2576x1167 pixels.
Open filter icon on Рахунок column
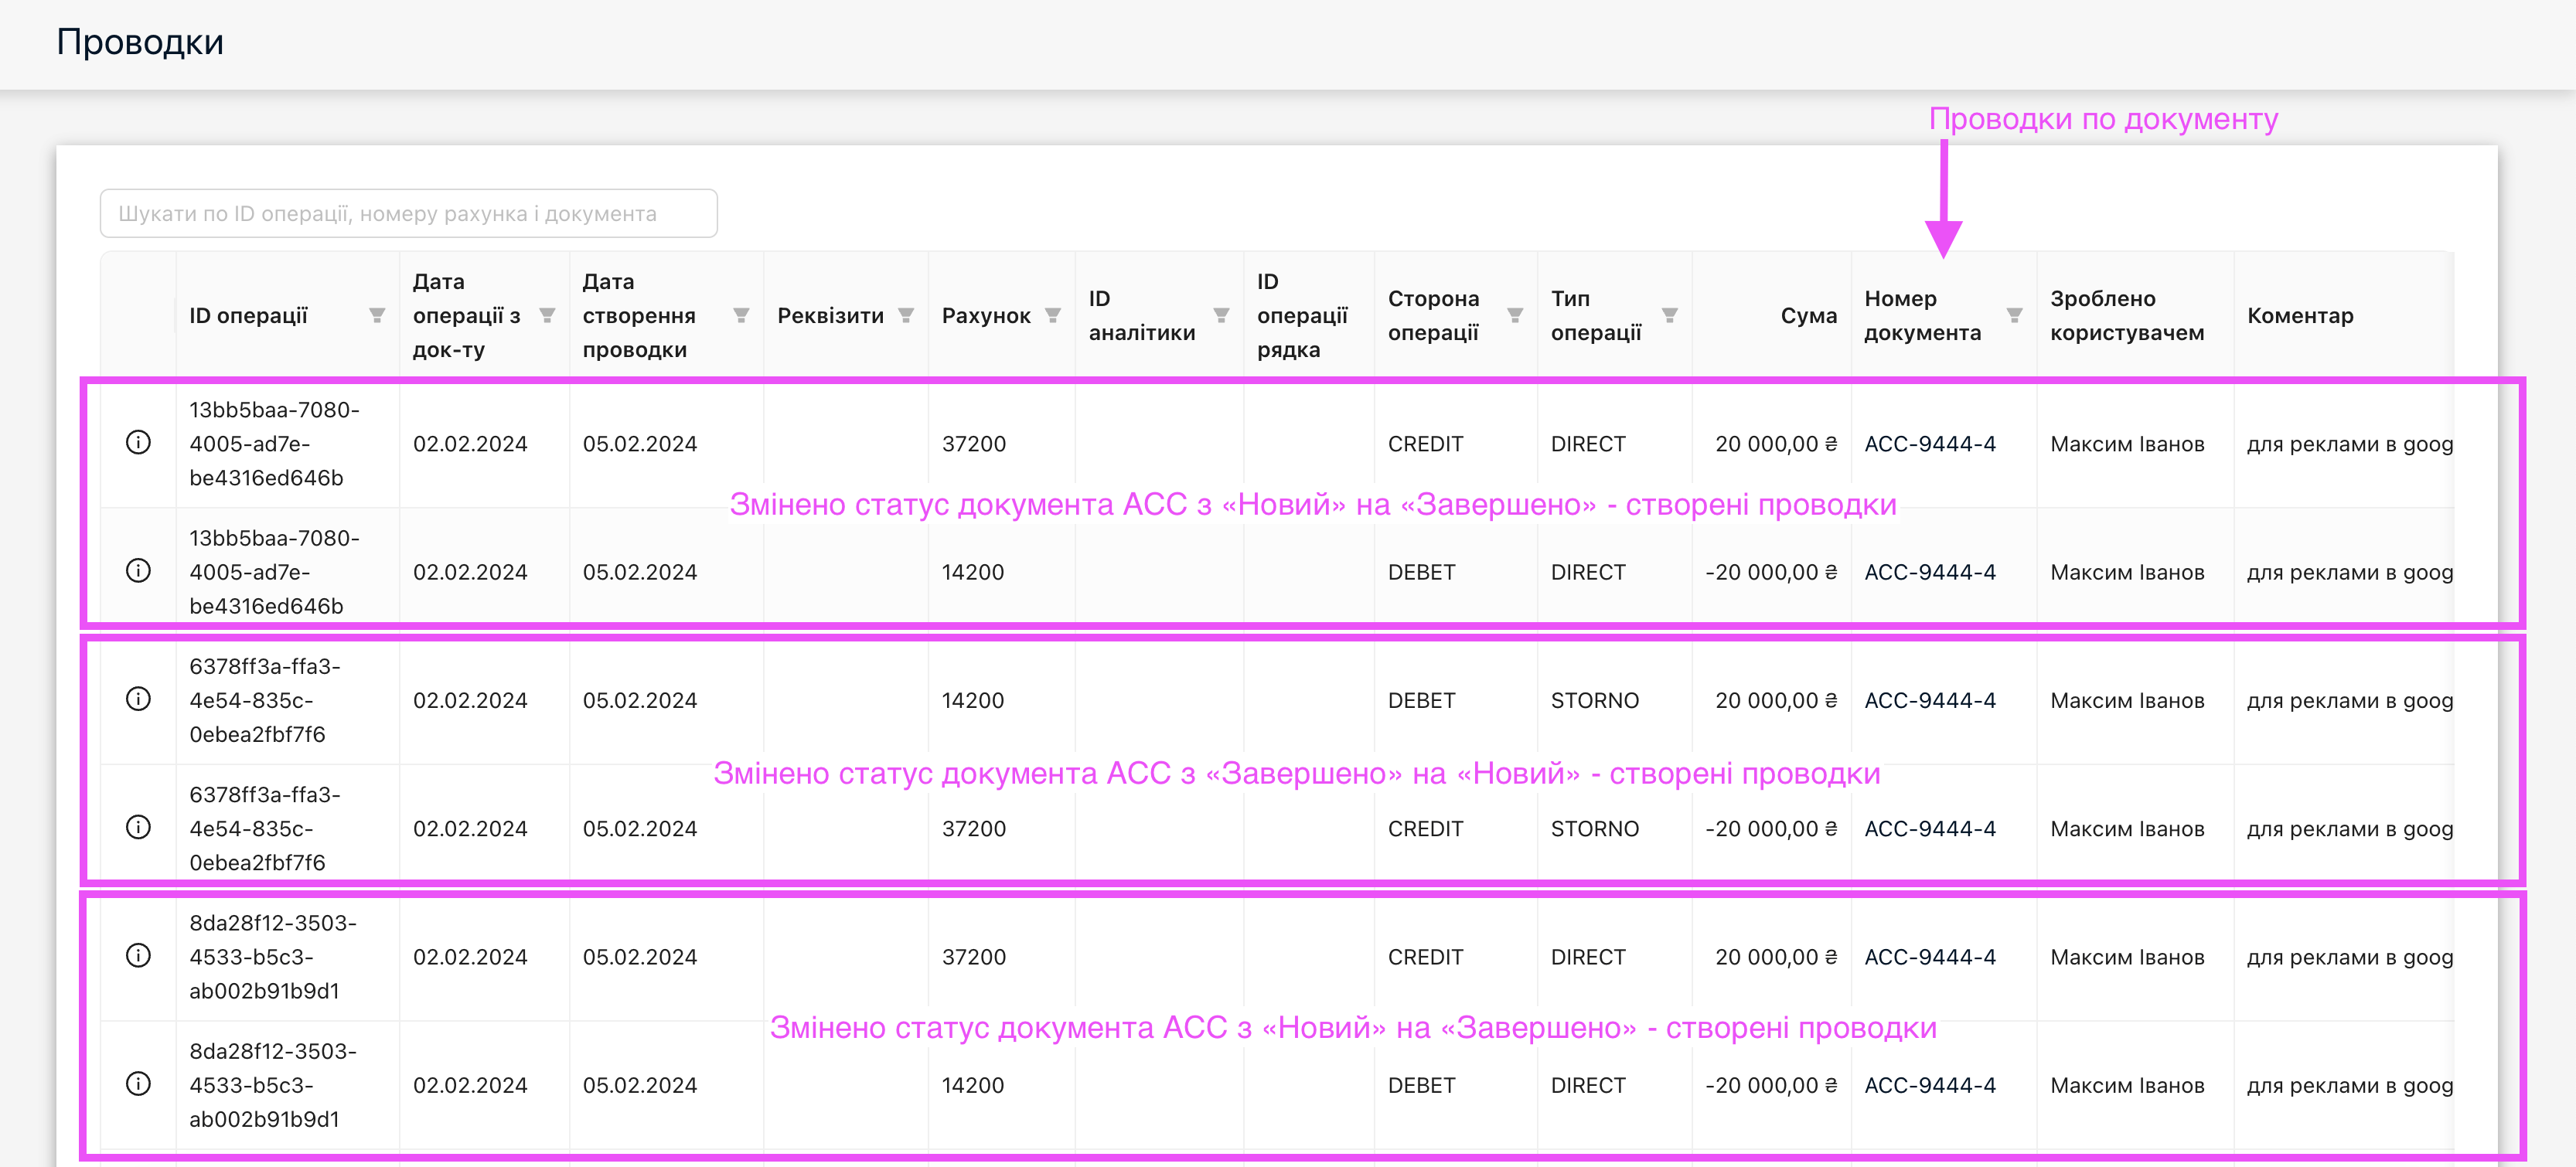tap(1053, 316)
